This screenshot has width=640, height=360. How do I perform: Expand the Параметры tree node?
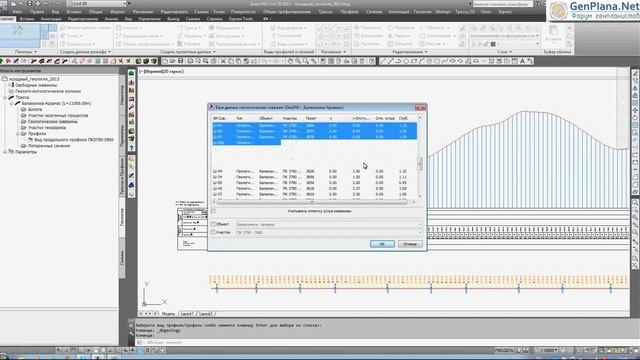click(5, 152)
